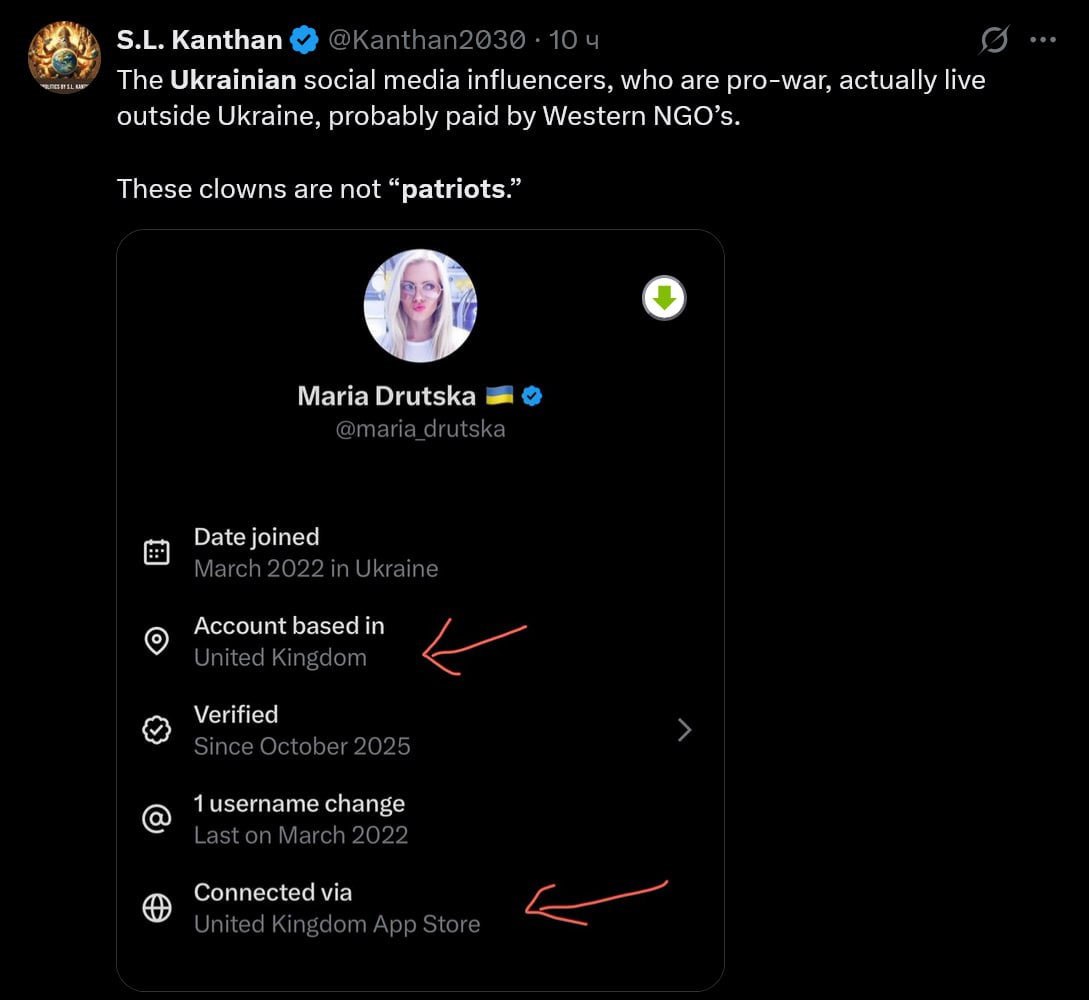This screenshot has height=1000, width=1089.
Task: Click the @maria_drutska username
Action: [x=420, y=429]
